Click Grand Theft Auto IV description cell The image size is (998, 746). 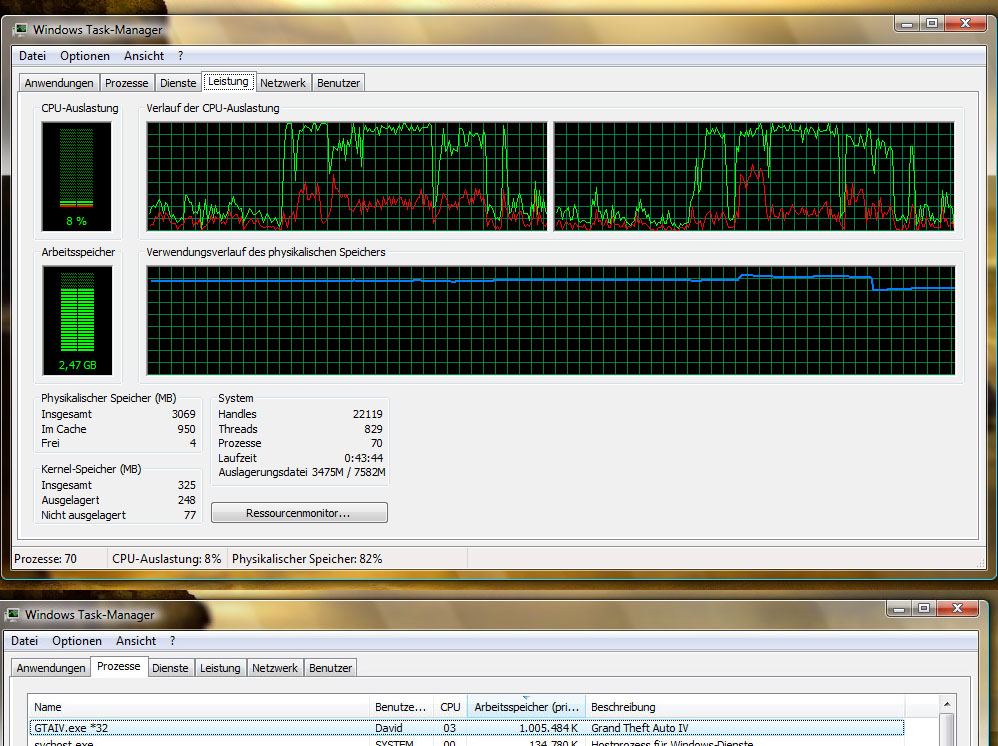640,728
